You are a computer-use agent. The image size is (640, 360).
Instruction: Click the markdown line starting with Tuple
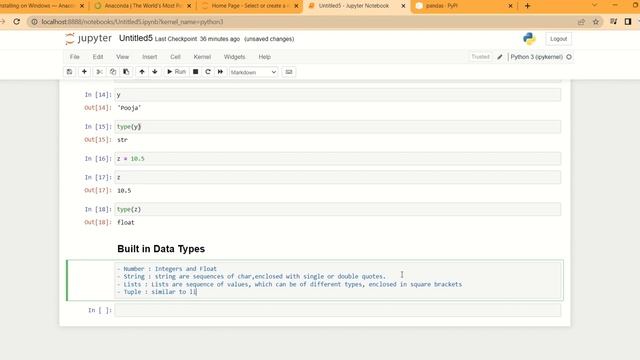point(157,292)
